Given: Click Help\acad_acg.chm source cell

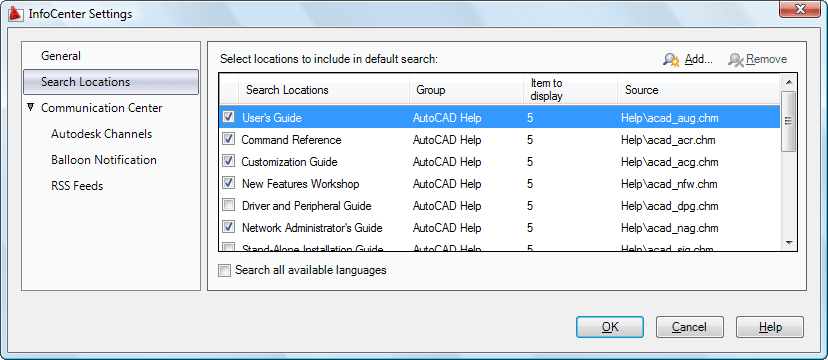Looking at the screenshot, I should 670,162.
